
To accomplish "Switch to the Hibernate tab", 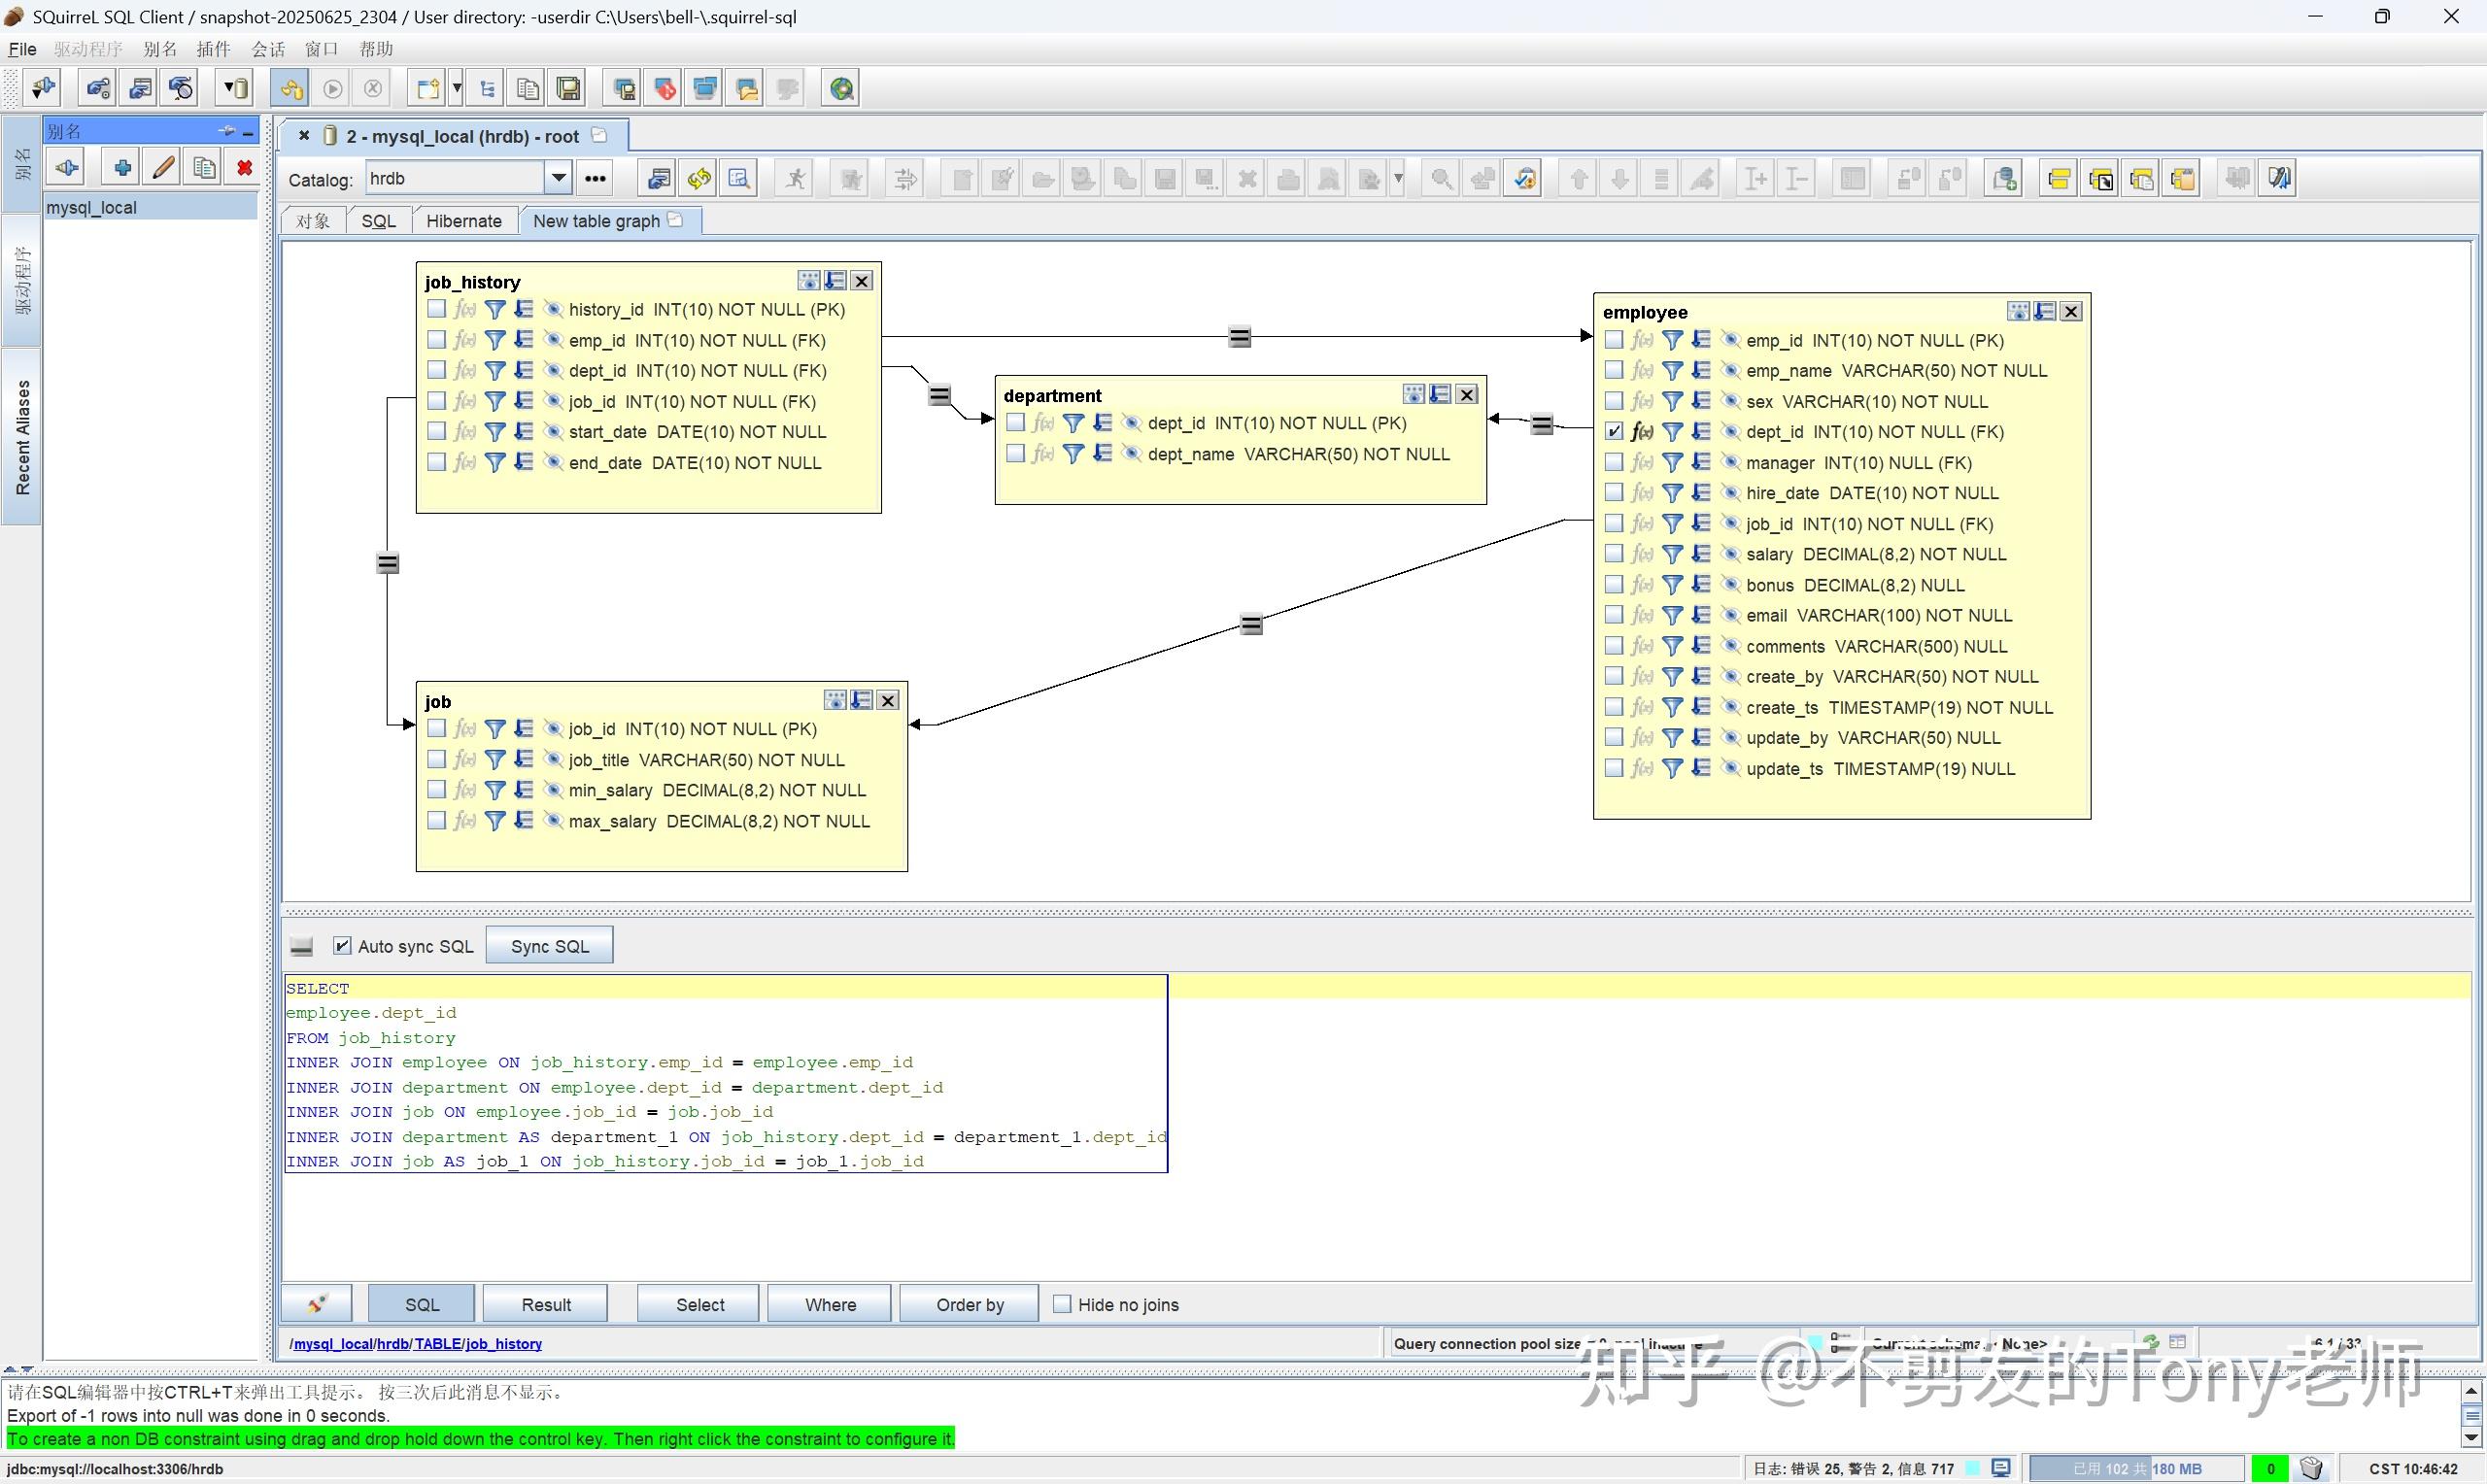I will [463, 220].
